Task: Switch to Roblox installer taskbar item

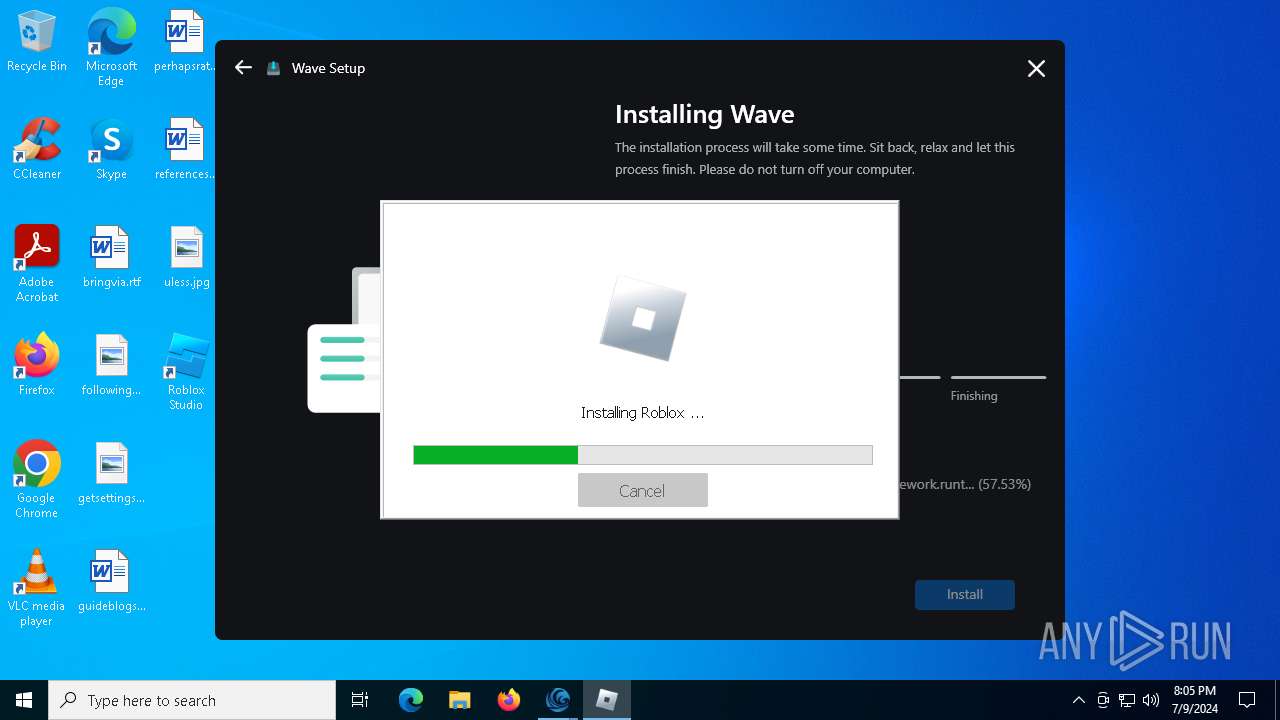Action: tap(606, 700)
